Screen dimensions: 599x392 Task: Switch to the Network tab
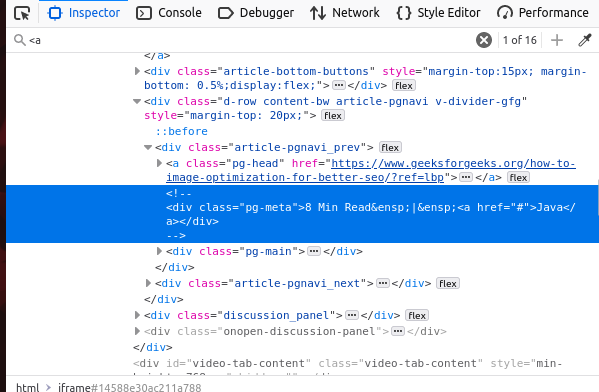tap(345, 13)
